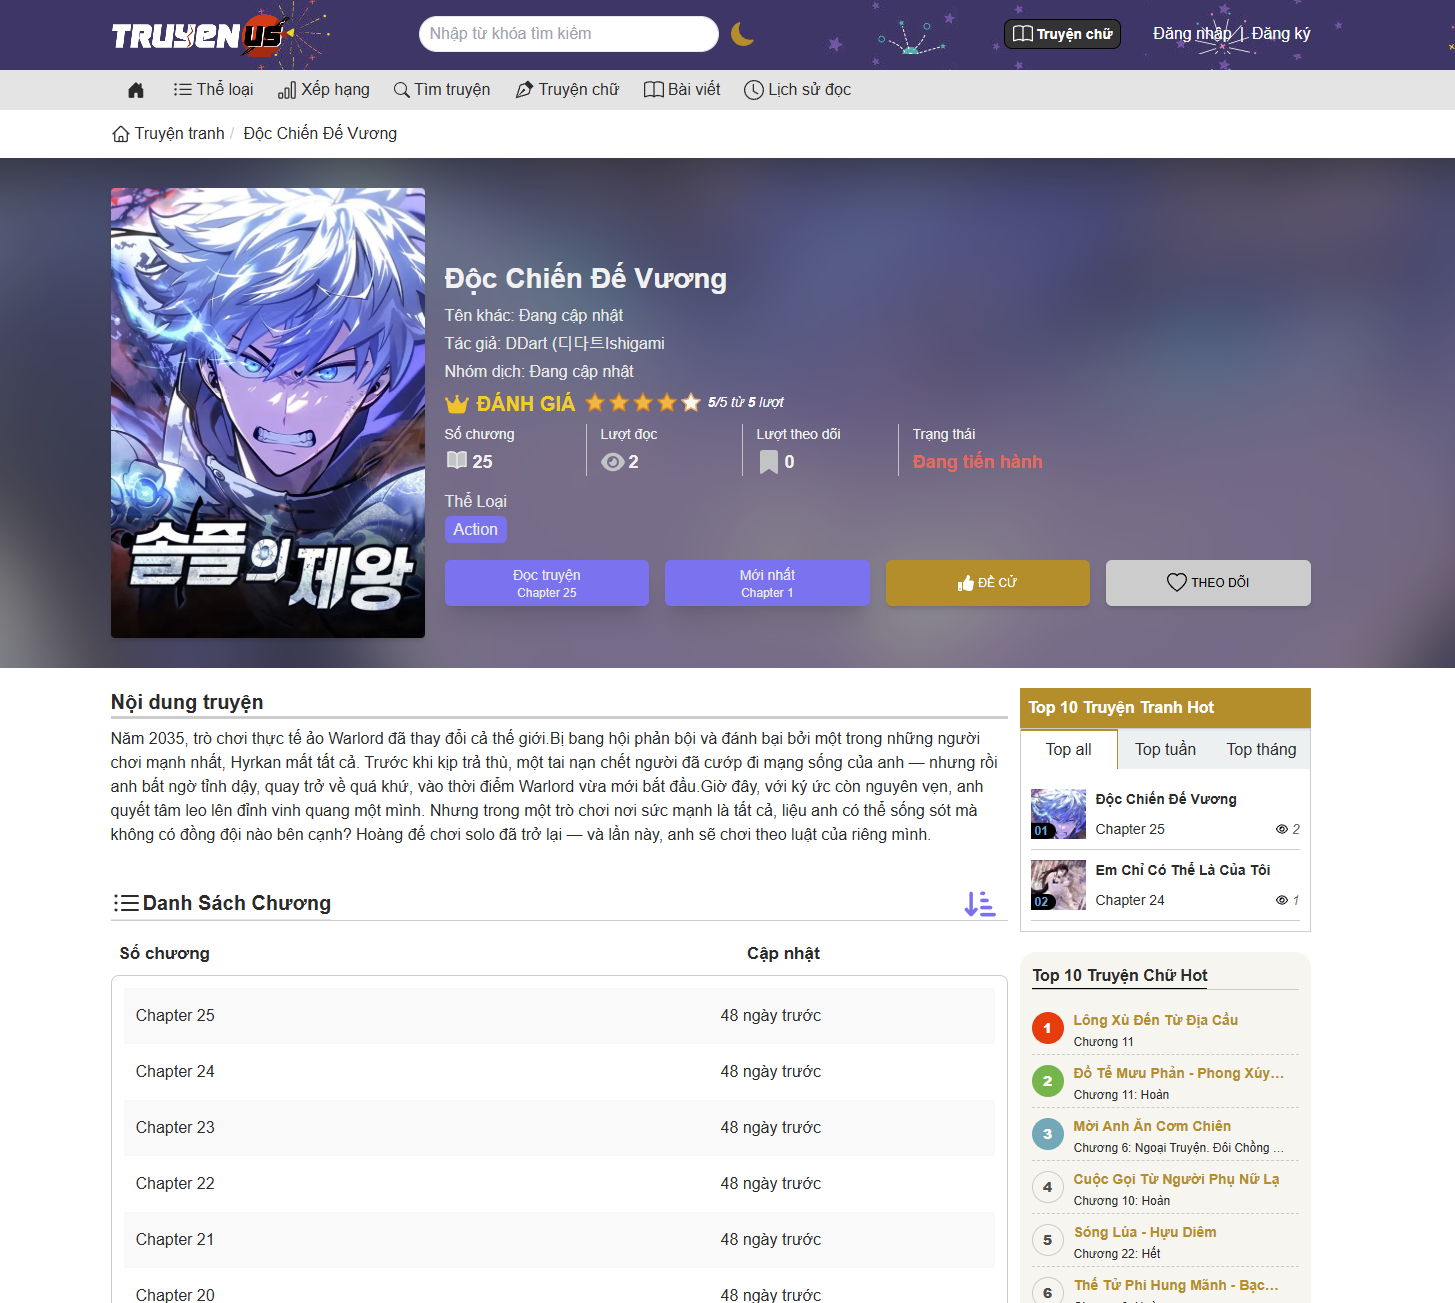Toggle dark mode with the moon icon
The image size is (1455, 1303).
tap(741, 34)
